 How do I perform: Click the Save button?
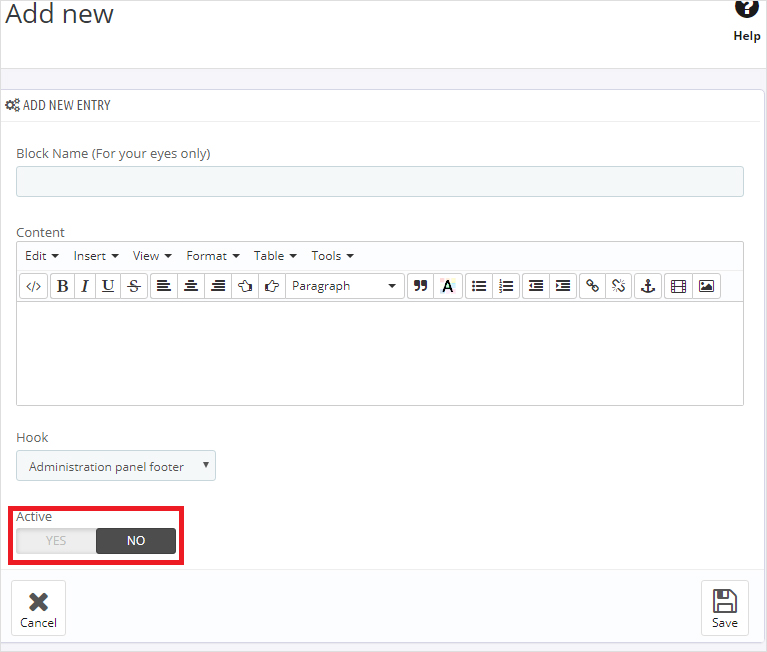[725, 608]
